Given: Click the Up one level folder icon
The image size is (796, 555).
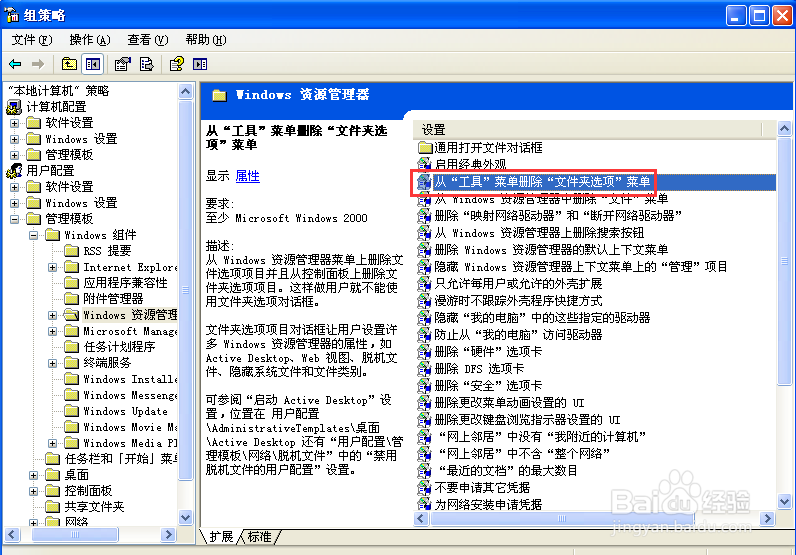Looking at the screenshot, I should [x=70, y=64].
